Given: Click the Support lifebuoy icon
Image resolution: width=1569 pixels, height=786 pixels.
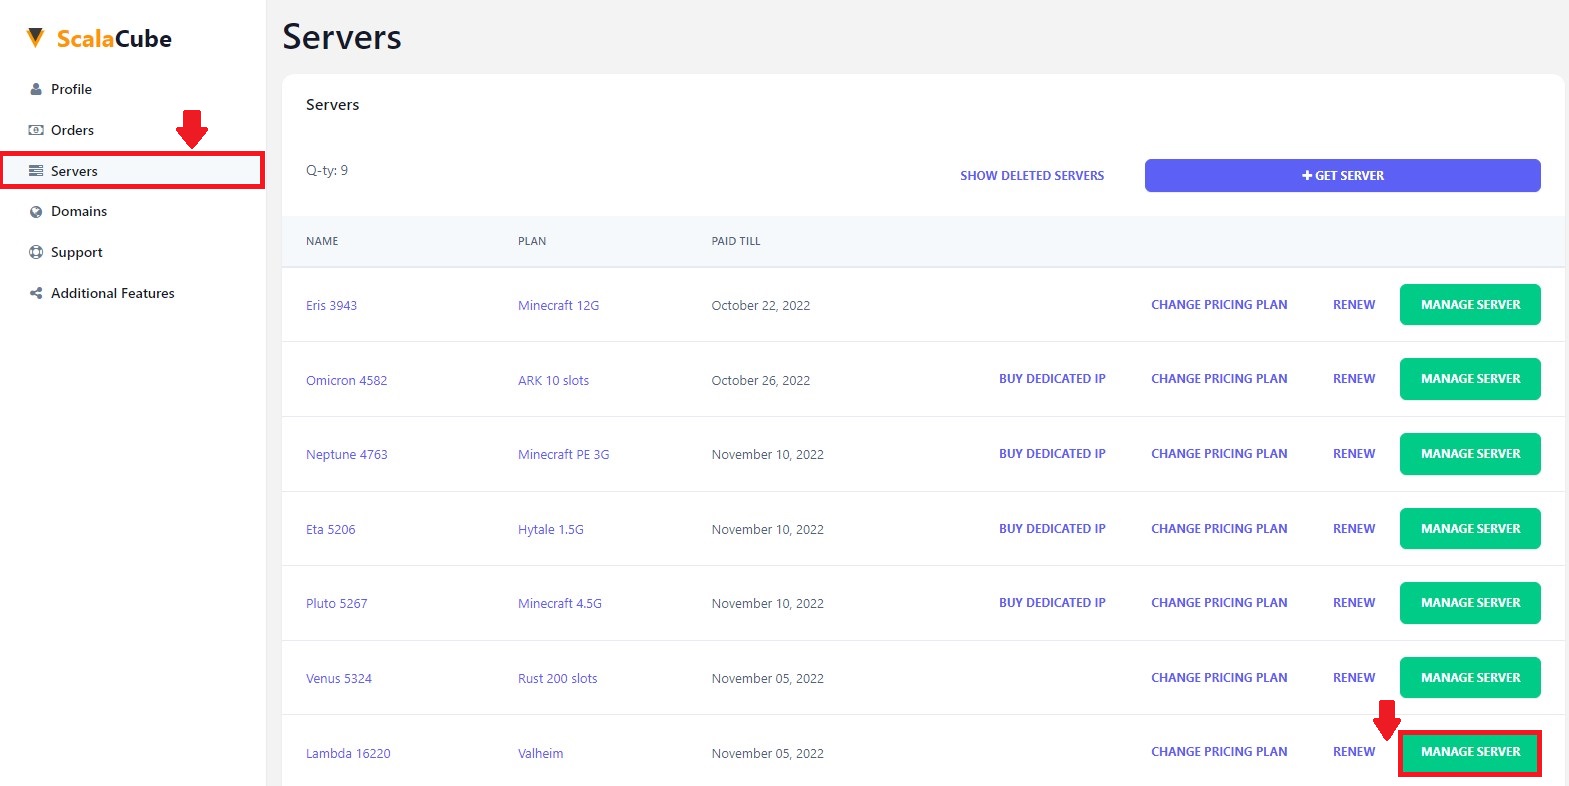Looking at the screenshot, I should coord(36,252).
